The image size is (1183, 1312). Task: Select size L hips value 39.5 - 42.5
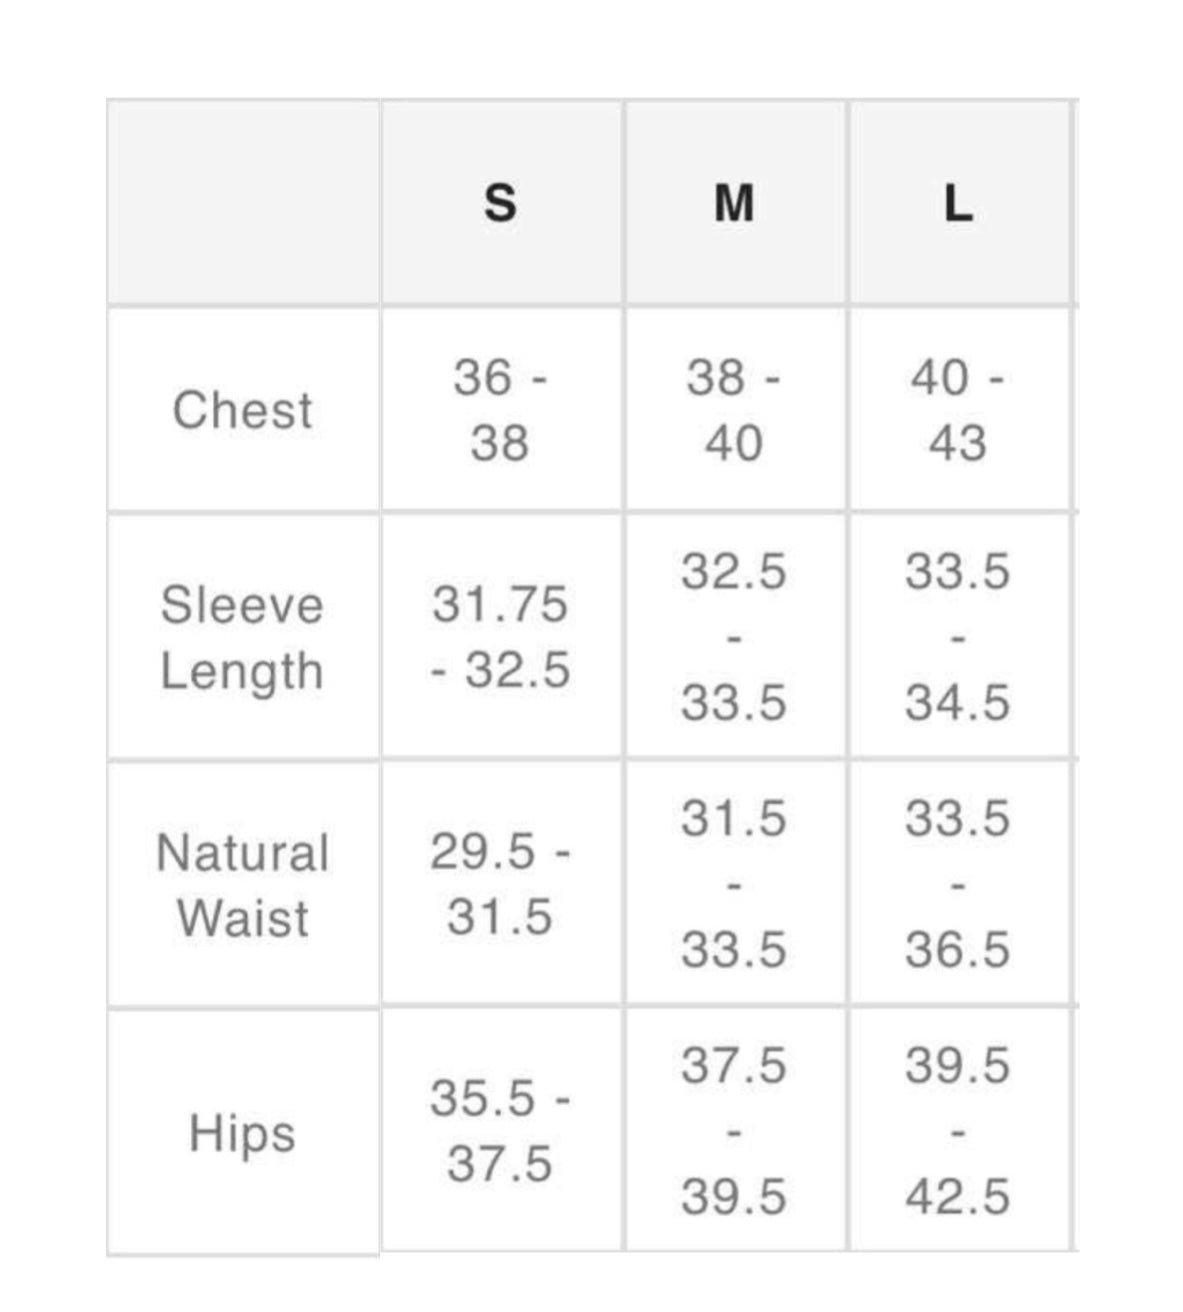coord(958,1131)
